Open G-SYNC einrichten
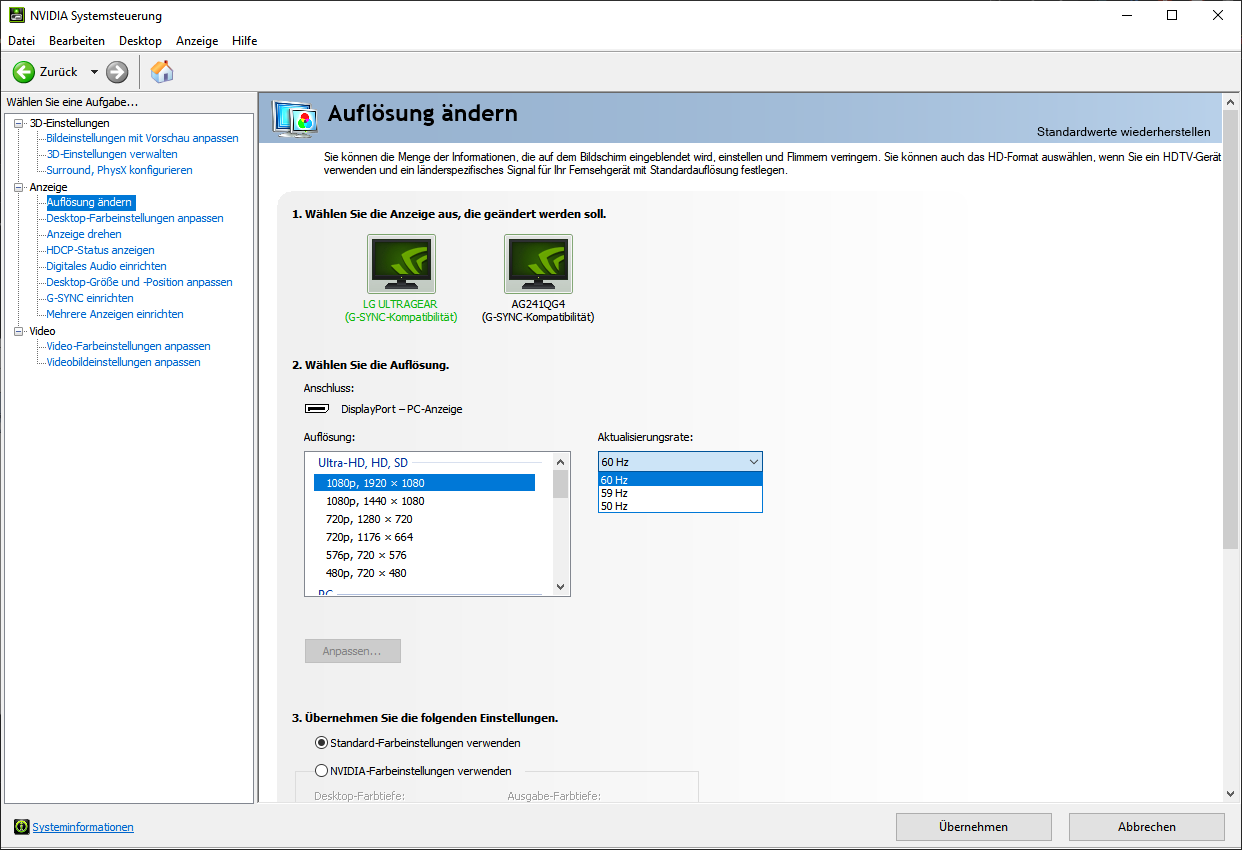The image size is (1242, 850). pos(90,298)
